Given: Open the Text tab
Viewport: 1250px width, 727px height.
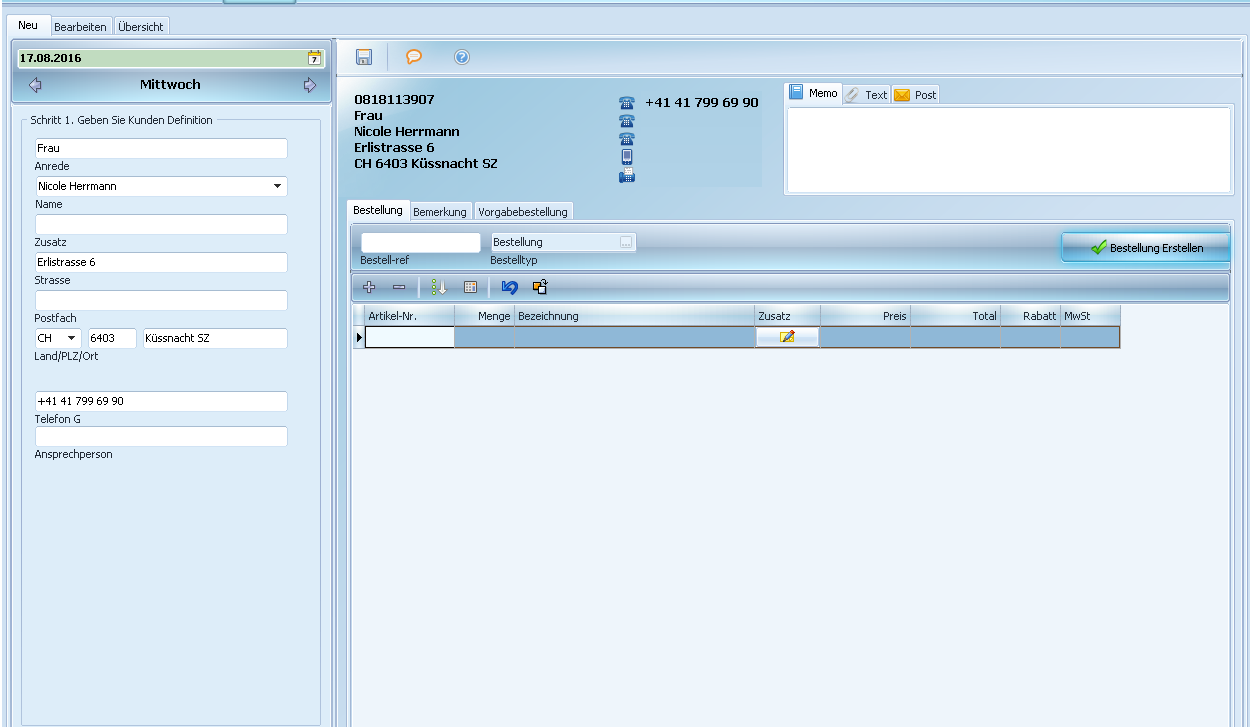Looking at the screenshot, I should pyautogui.click(x=866, y=95).
